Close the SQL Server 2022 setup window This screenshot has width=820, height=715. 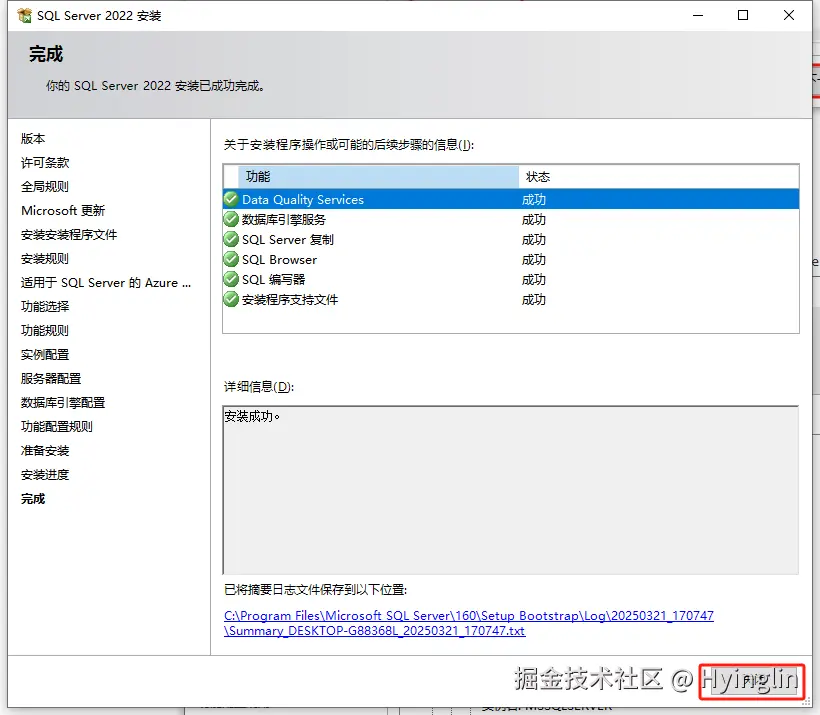click(x=789, y=15)
